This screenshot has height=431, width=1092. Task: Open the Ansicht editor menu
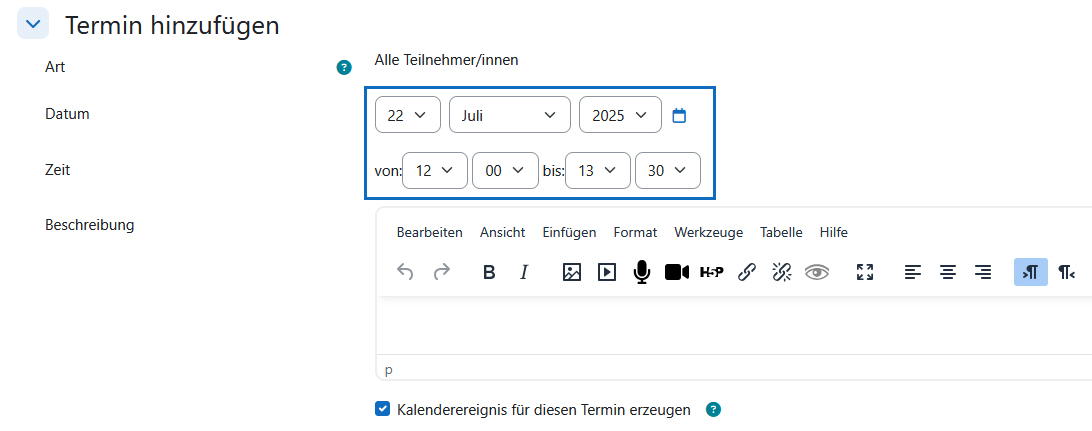click(503, 233)
